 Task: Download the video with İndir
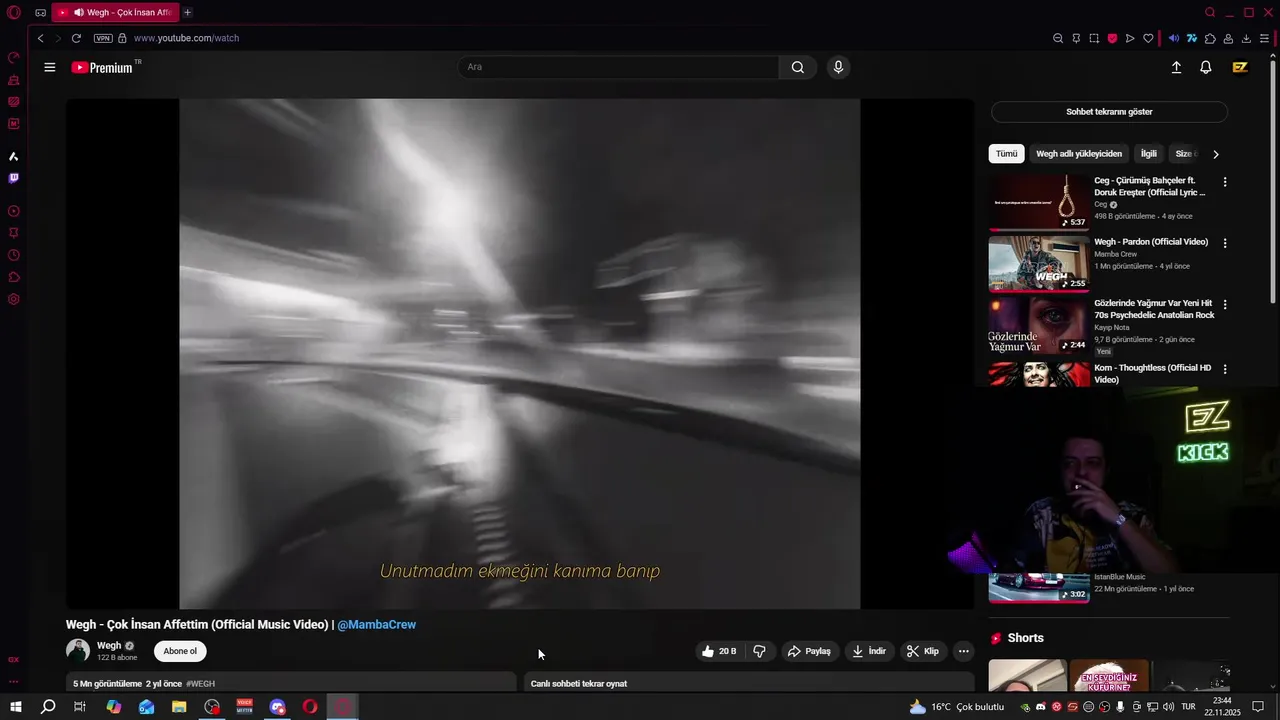coord(869,651)
